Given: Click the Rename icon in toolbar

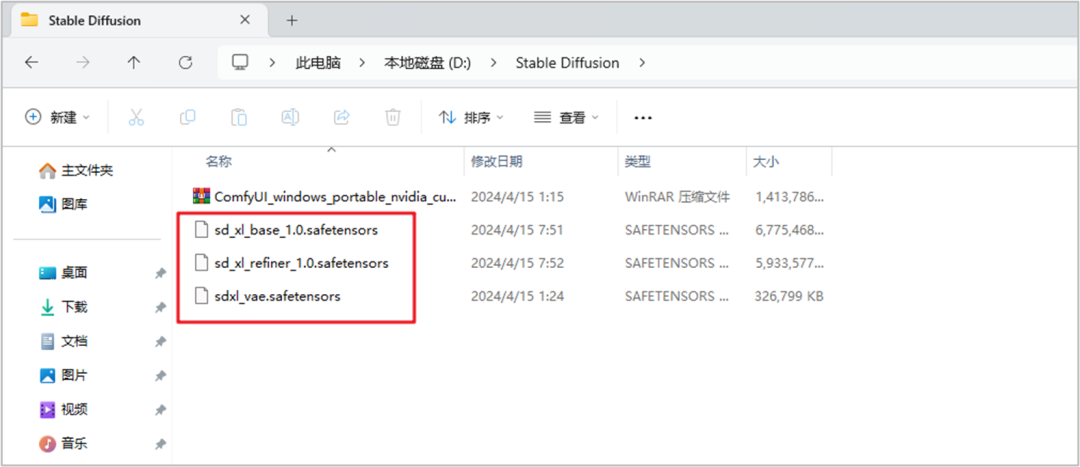Looking at the screenshot, I should [x=290, y=117].
